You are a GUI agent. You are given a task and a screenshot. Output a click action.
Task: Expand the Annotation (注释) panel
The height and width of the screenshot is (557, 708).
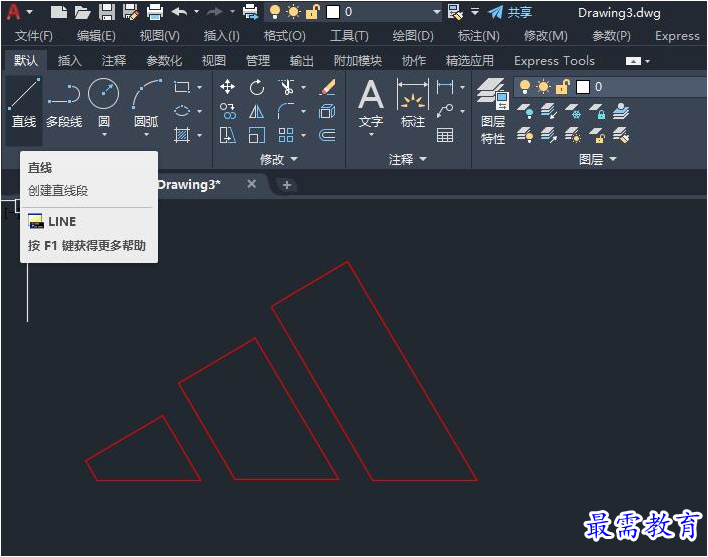point(408,159)
